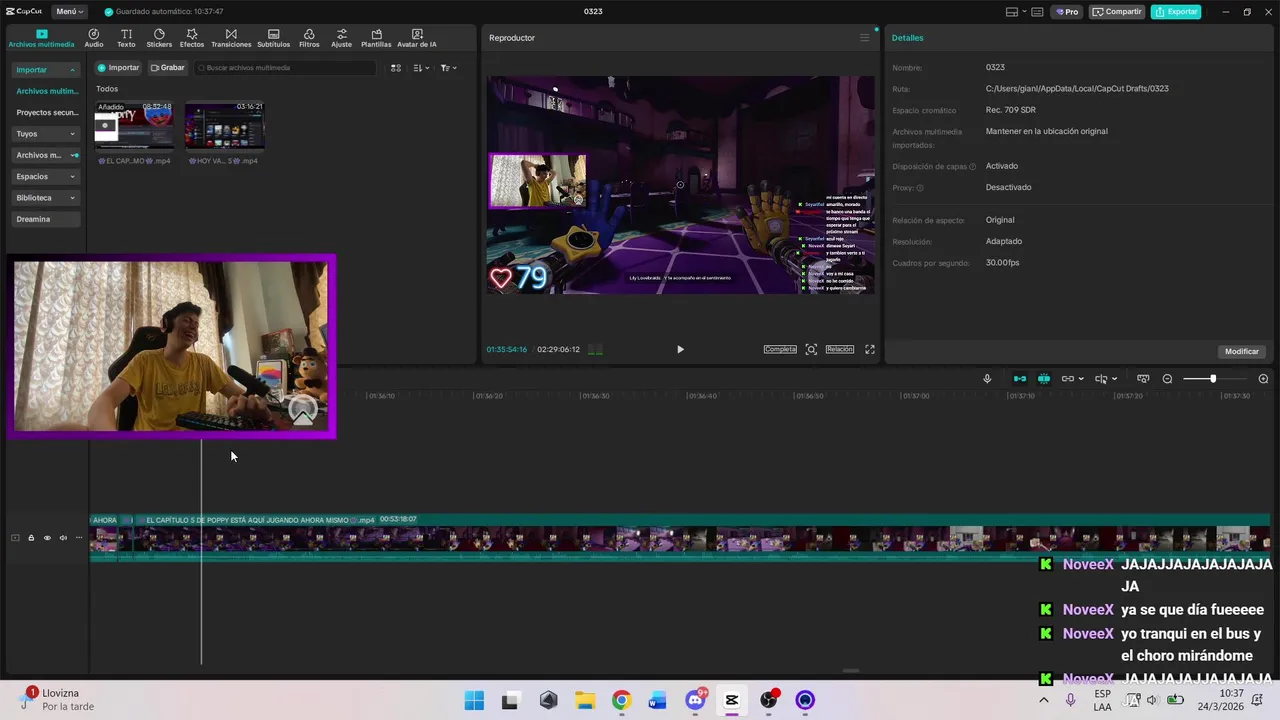The height and width of the screenshot is (720, 1280).
Task: Switch media view to grid layout
Action: [396, 68]
